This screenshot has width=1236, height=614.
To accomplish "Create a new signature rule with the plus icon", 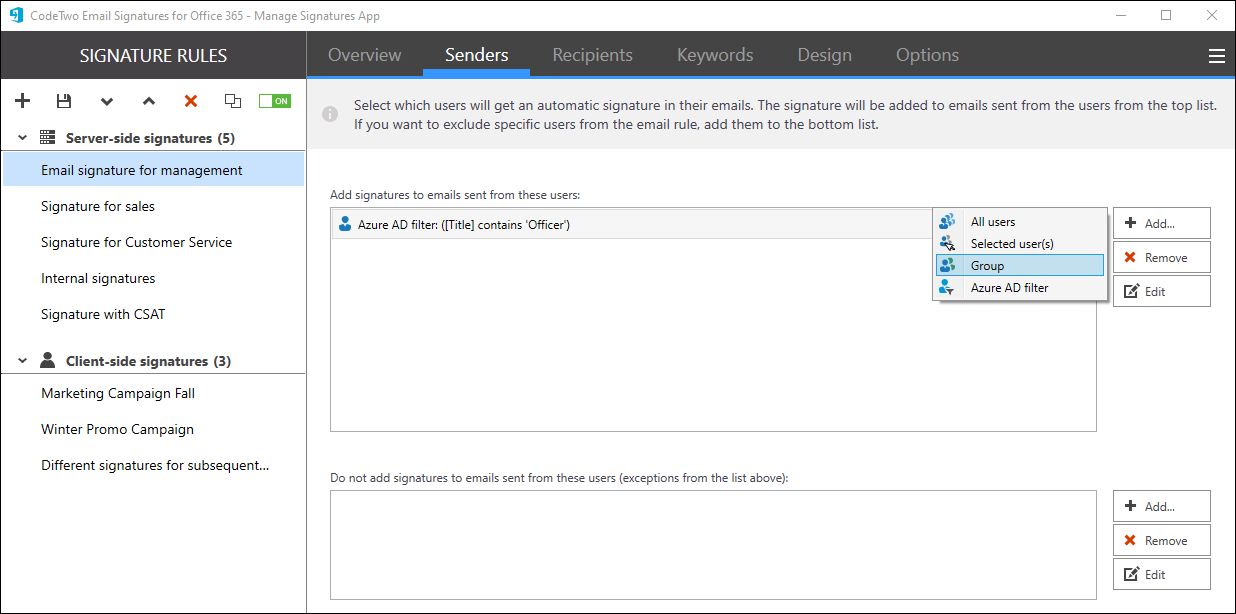I will 22,100.
